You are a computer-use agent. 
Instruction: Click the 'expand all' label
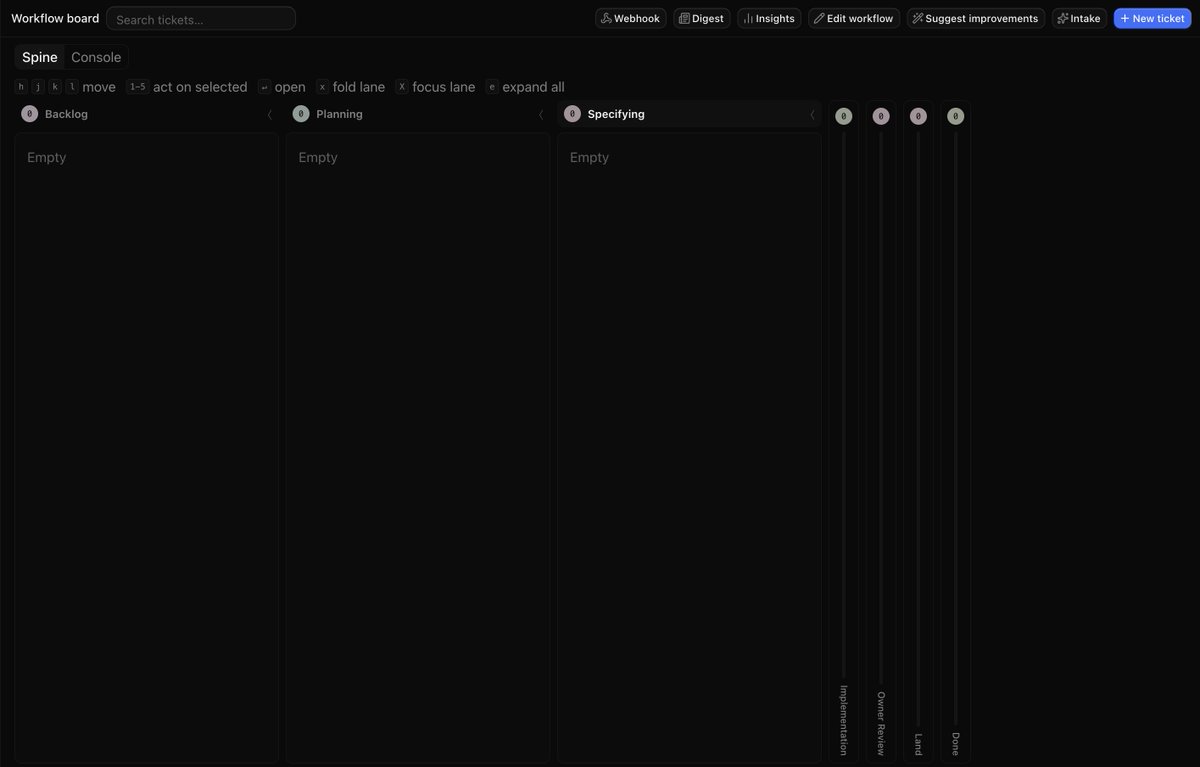point(533,87)
